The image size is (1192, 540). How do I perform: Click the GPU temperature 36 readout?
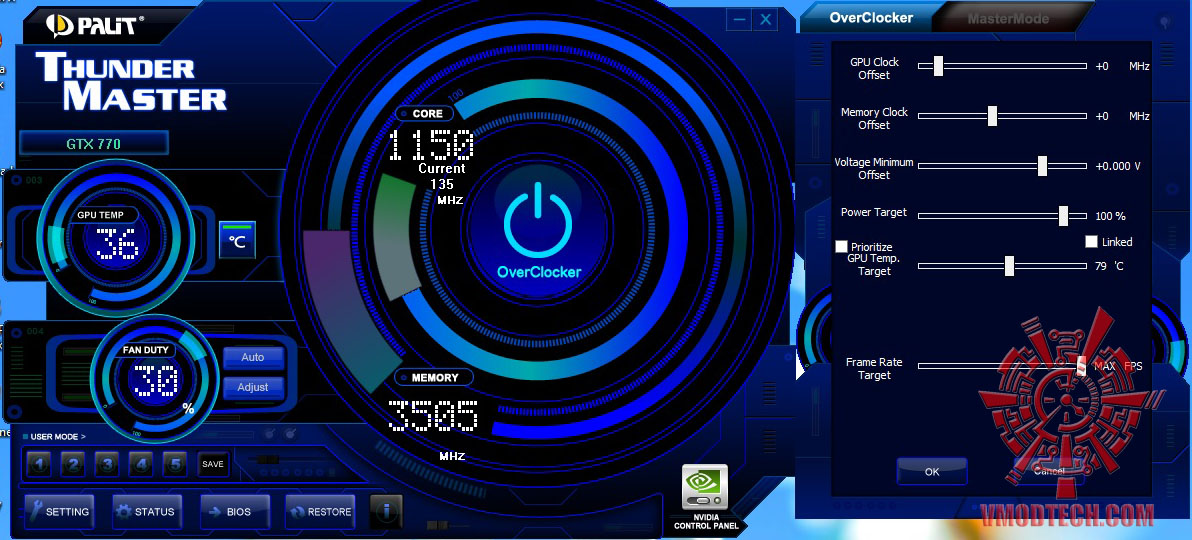pos(117,245)
